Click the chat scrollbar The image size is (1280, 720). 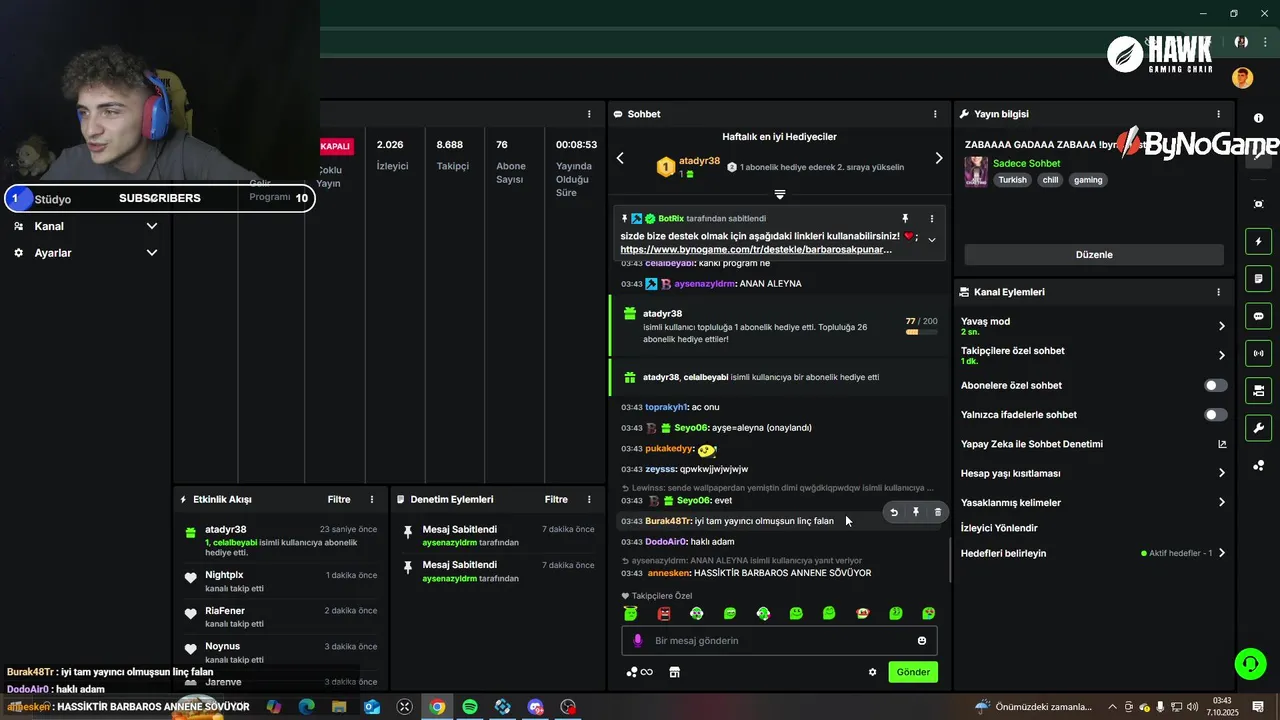click(950, 560)
